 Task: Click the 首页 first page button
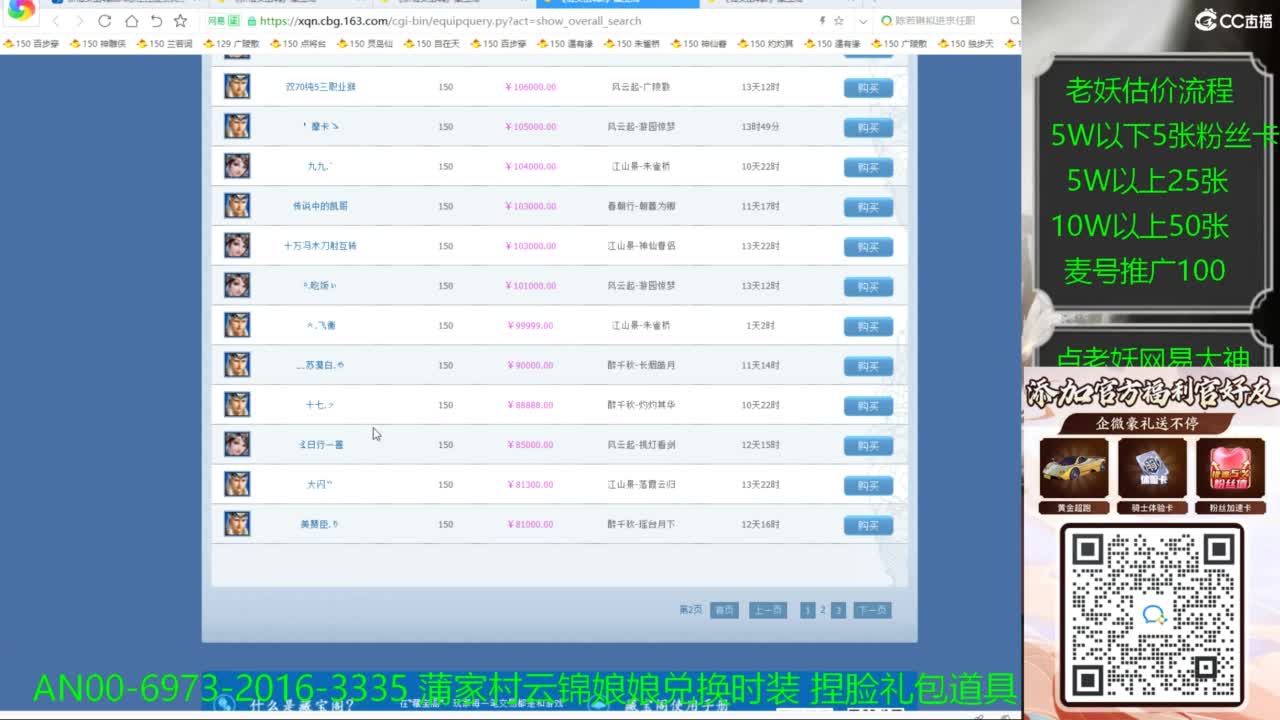[724, 610]
